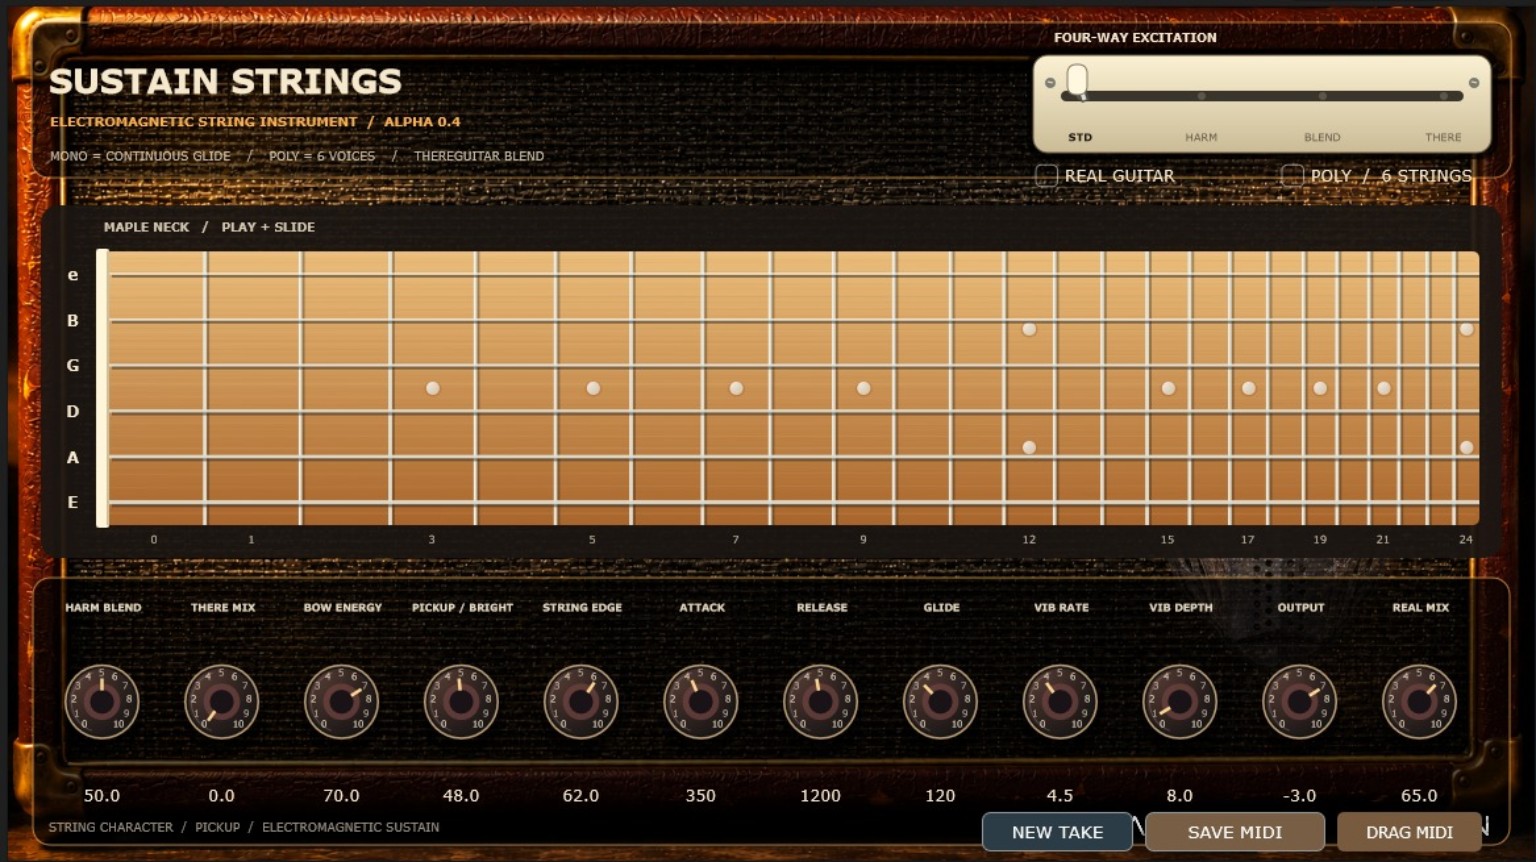Image resolution: width=1536 pixels, height=862 pixels.
Task: Click the D string label
Action: 73,412
